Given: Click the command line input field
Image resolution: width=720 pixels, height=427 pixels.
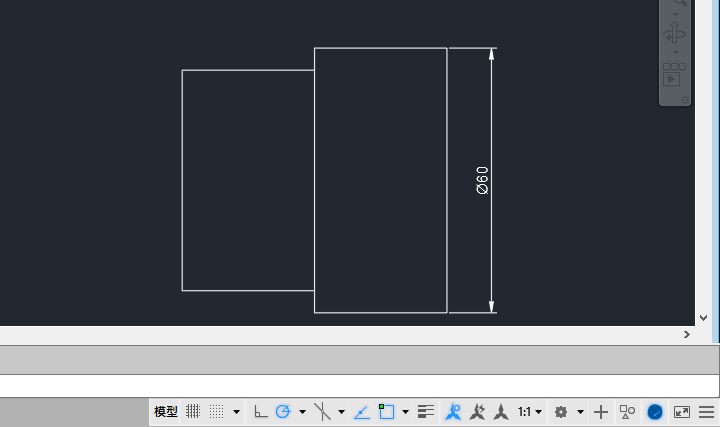Looking at the screenshot, I should [x=360, y=386].
